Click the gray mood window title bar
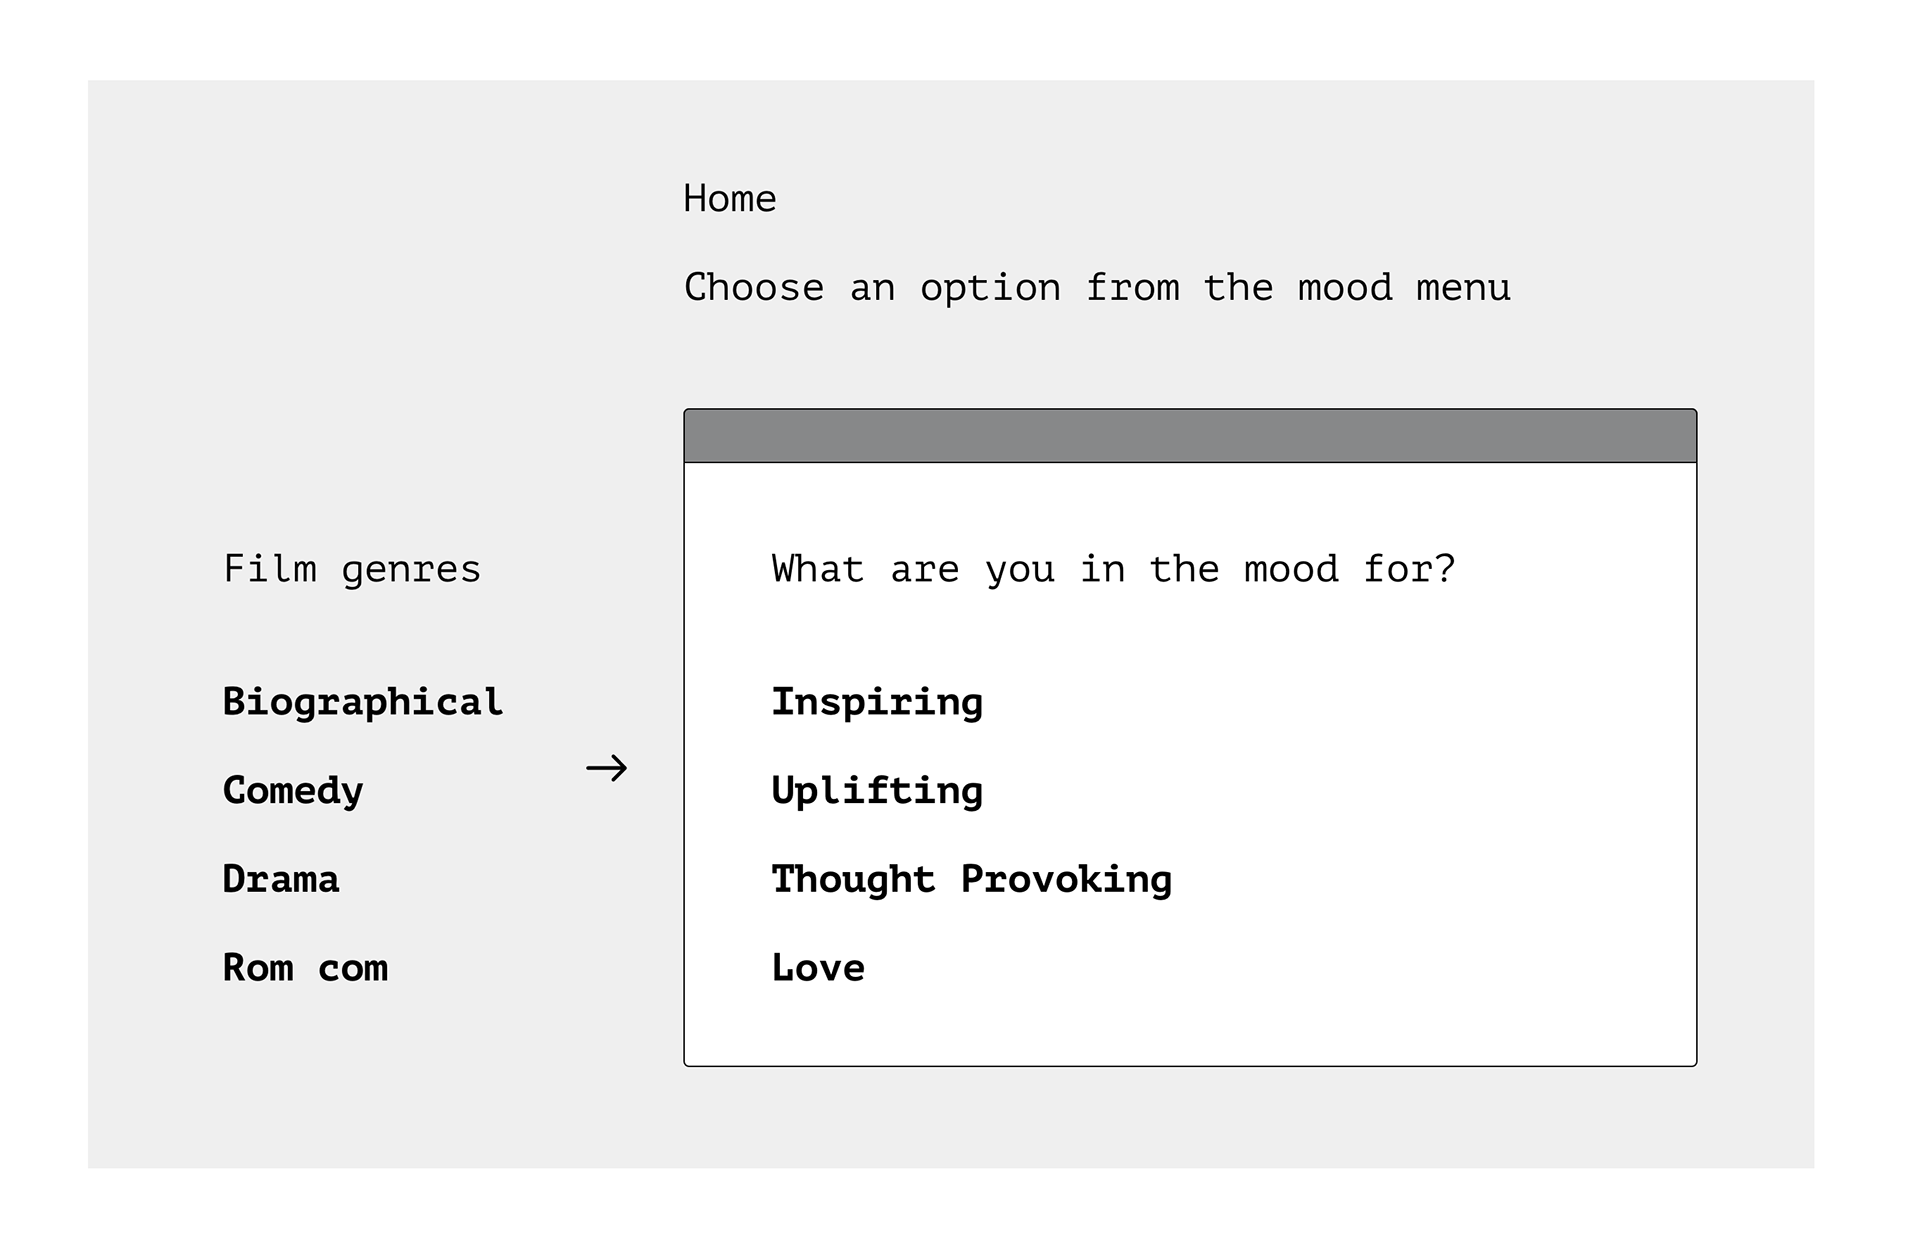Viewport: 1920px width, 1243px height. (x=1190, y=436)
